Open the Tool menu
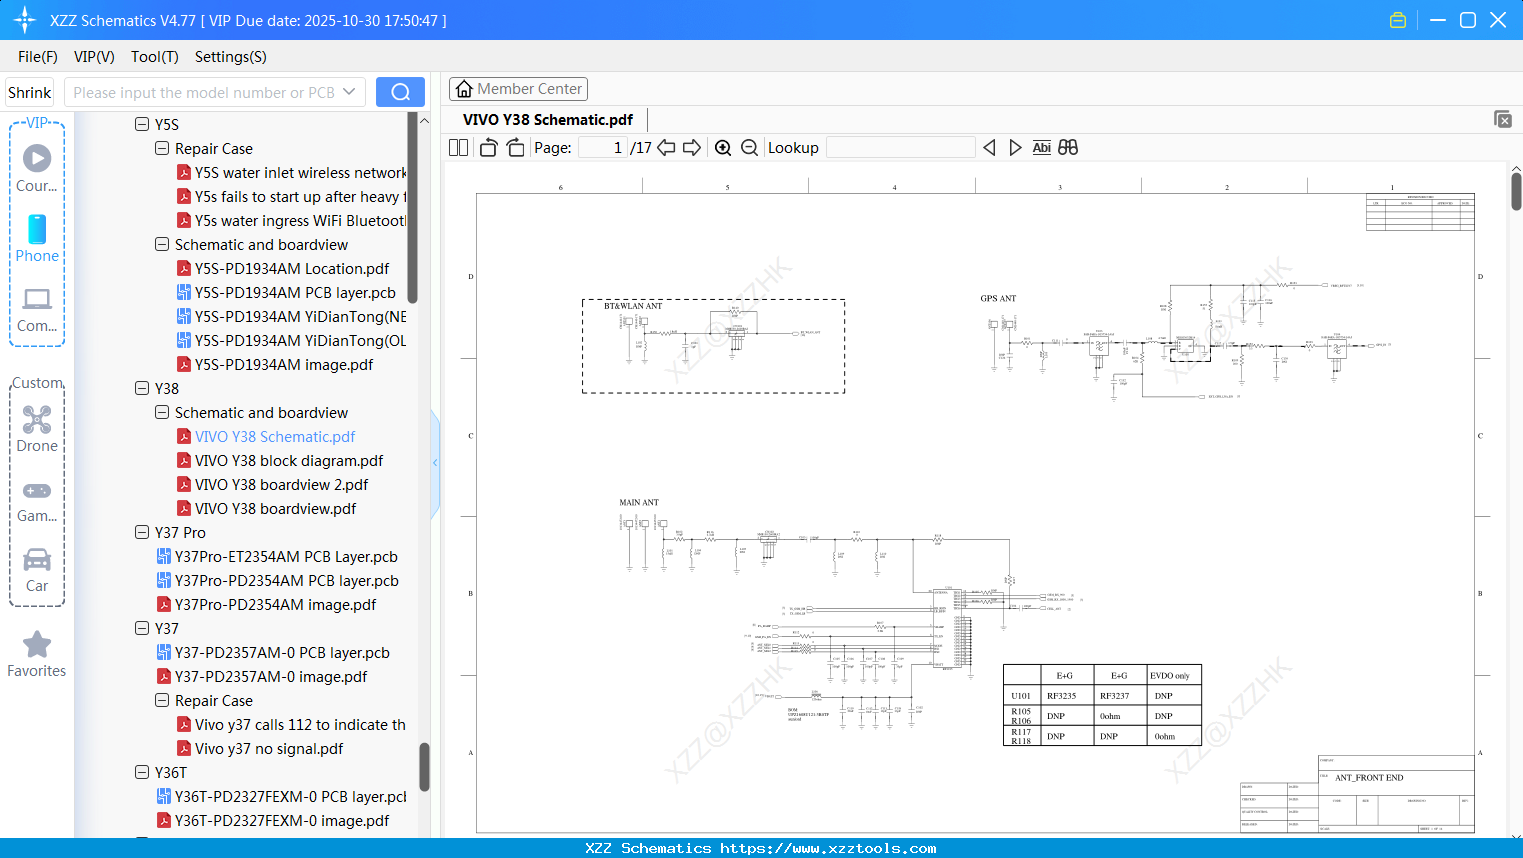The image size is (1523, 858). [x=154, y=57]
